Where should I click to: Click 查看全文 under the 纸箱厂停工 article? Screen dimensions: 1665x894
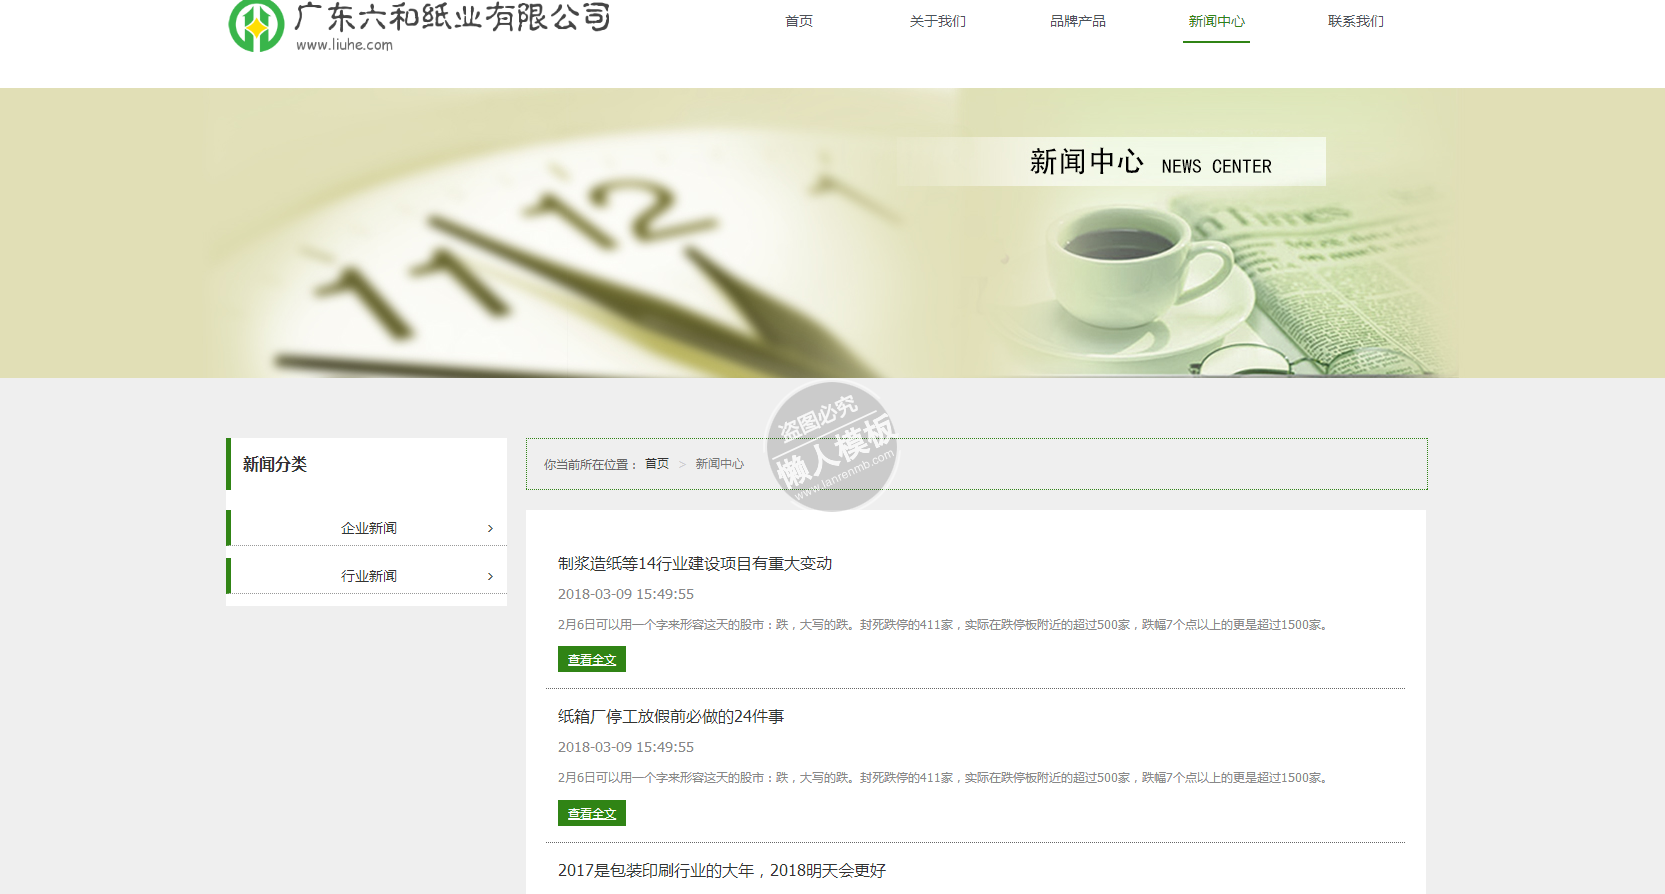click(592, 813)
